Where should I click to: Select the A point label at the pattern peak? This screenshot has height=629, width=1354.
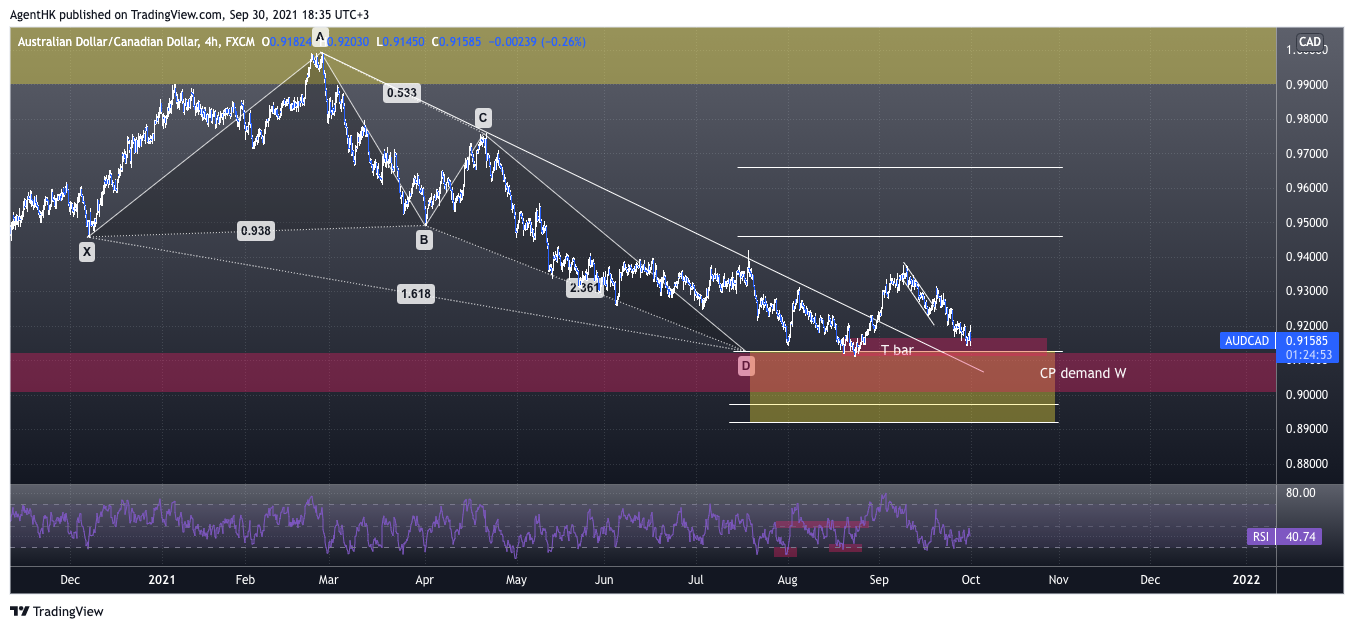(x=320, y=37)
